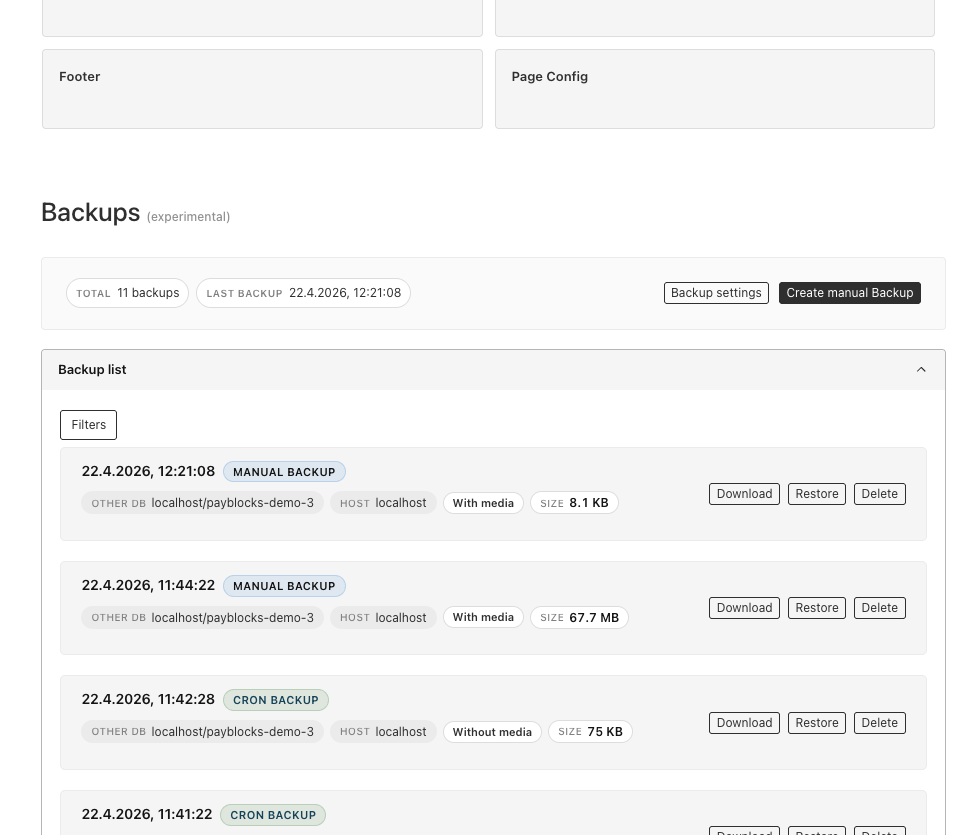The image size is (976, 835).
Task: Delete the 12:21:08 backup
Action: click(880, 494)
